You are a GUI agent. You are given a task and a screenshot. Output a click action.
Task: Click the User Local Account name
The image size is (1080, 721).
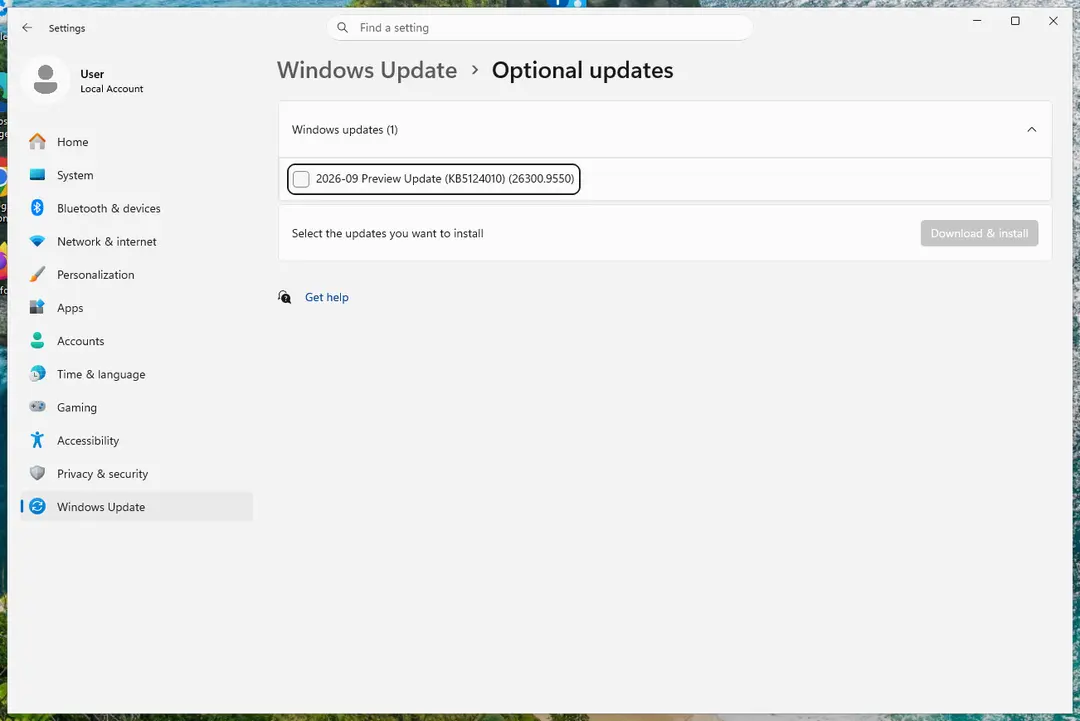112,81
